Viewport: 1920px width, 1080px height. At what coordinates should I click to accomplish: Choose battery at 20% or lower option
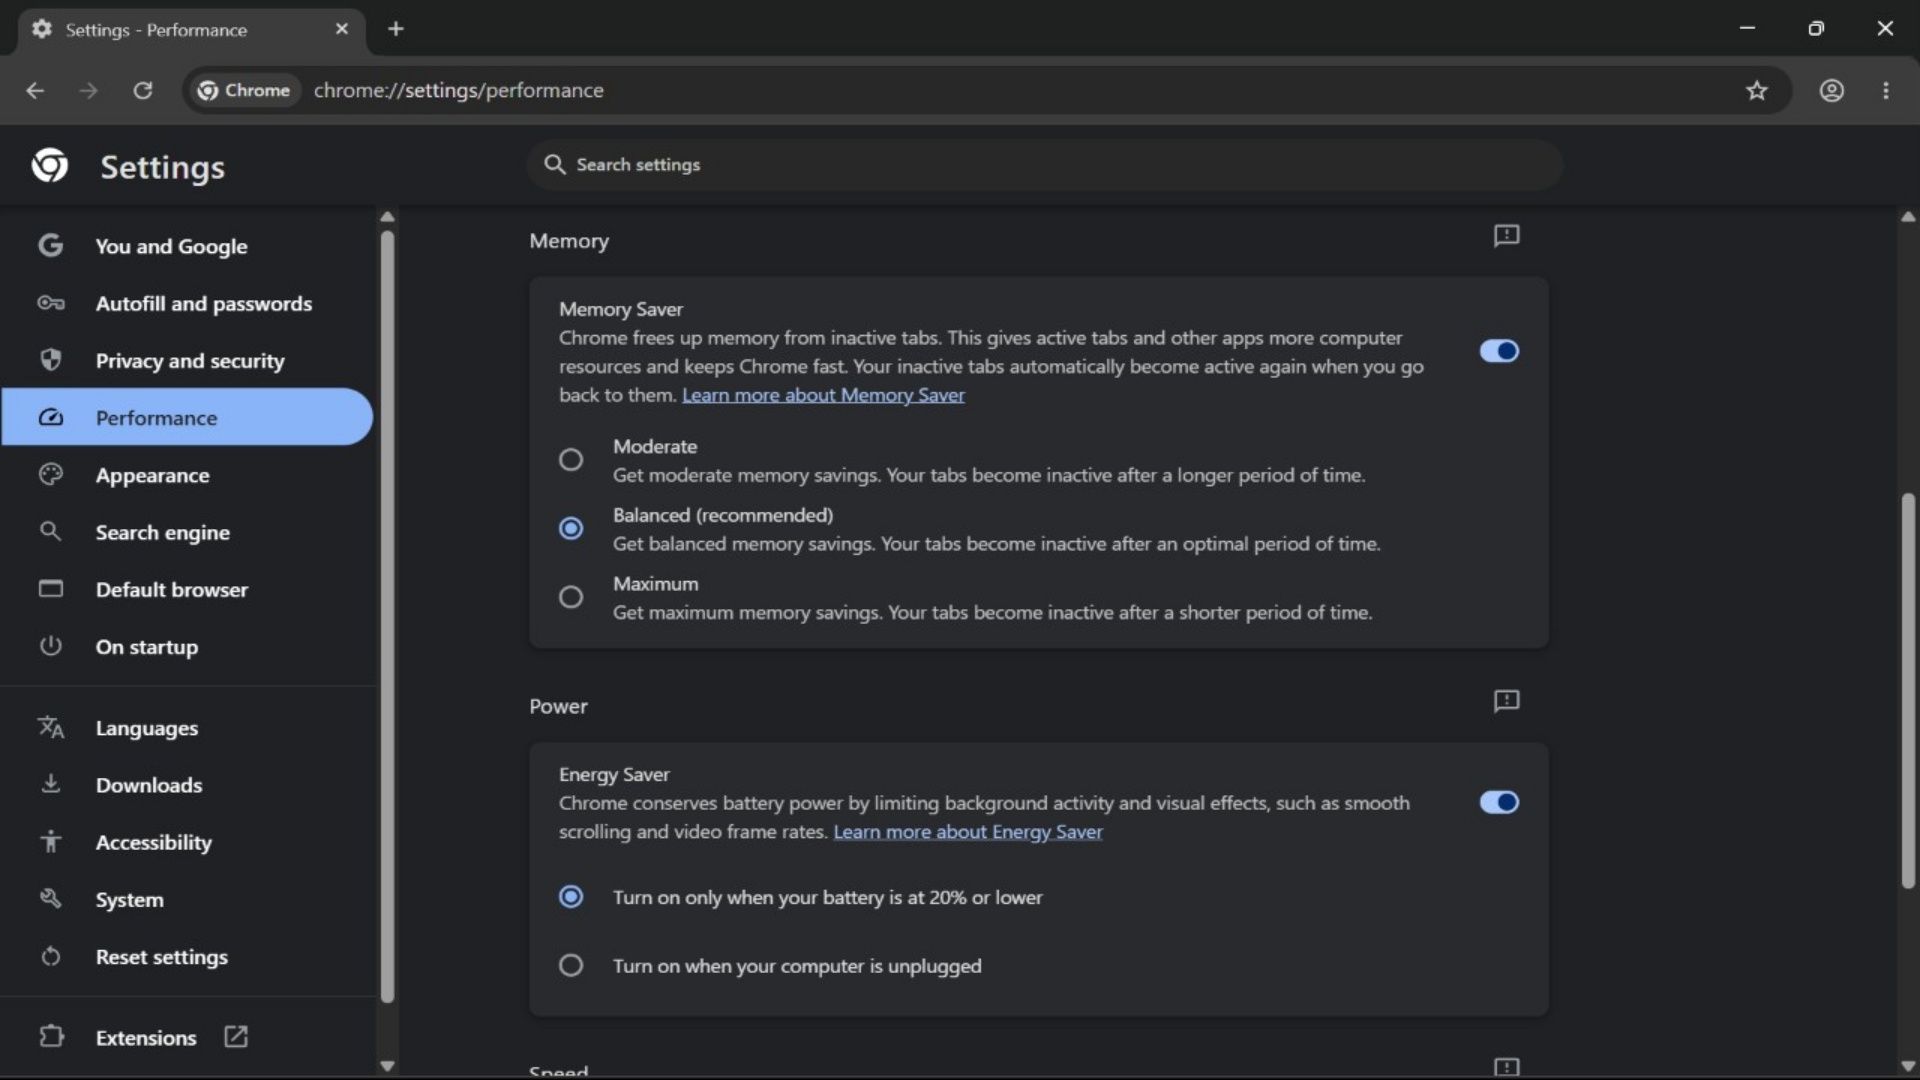coord(571,897)
